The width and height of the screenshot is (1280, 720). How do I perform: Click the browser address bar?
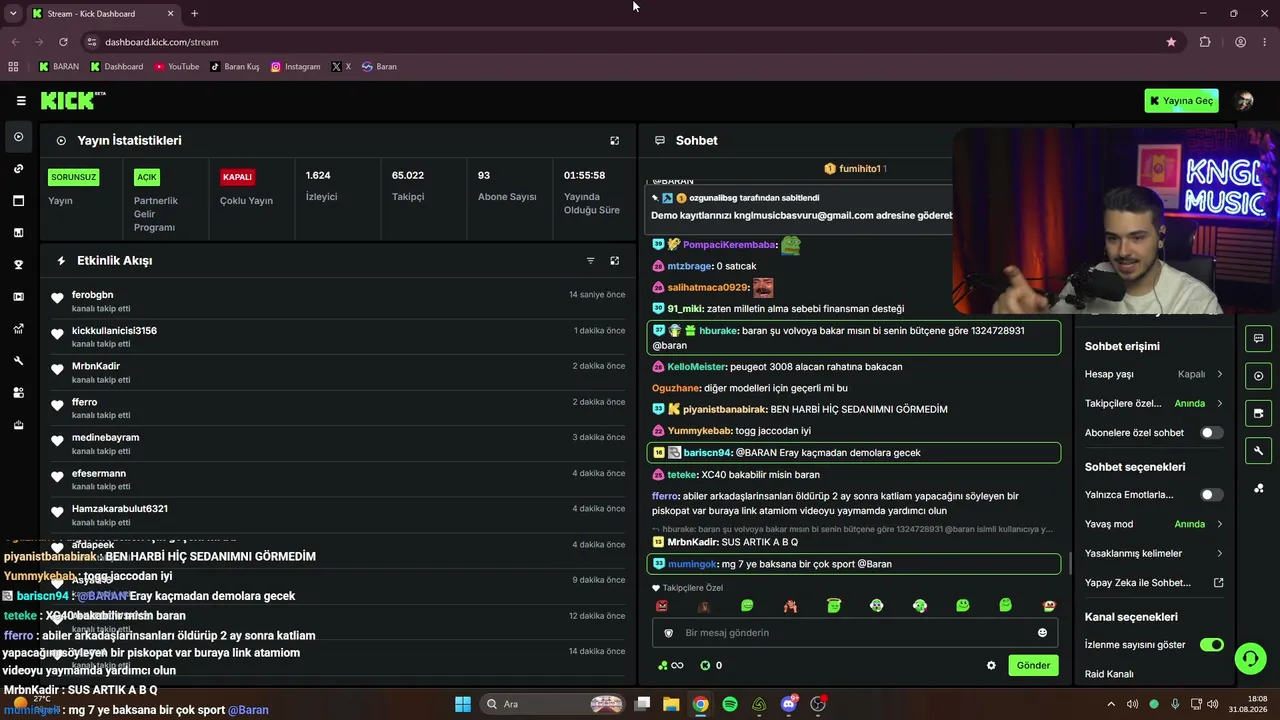pyautogui.click(x=628, y=42)
